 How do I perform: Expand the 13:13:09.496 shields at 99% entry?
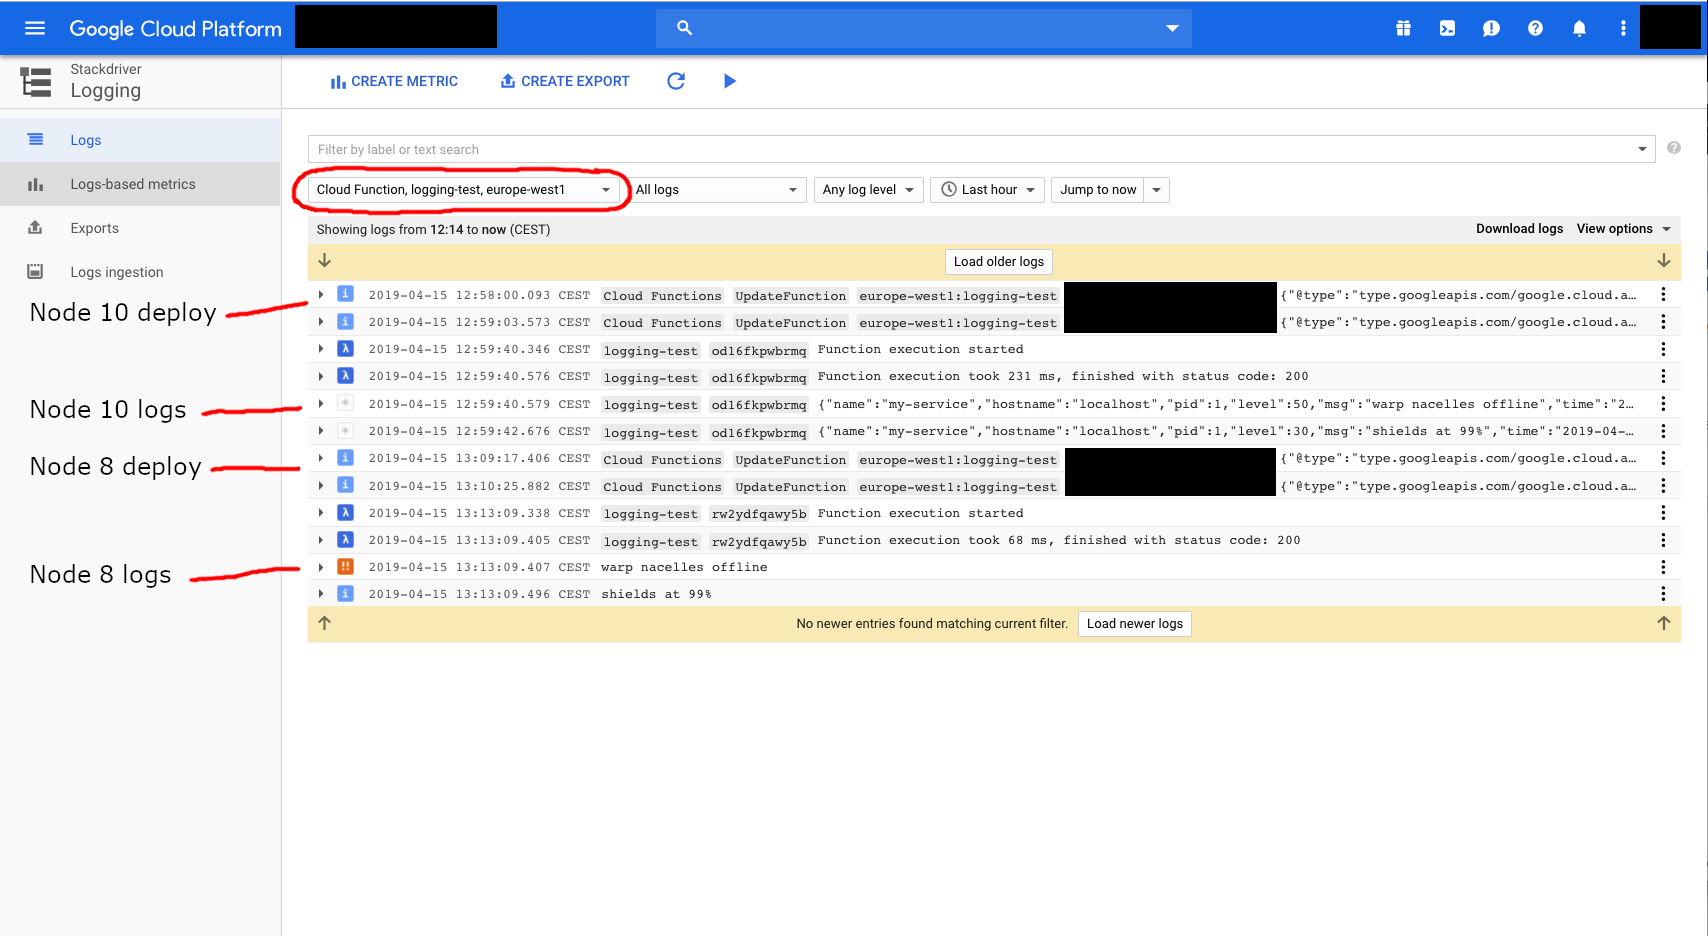tap(321, 594)
